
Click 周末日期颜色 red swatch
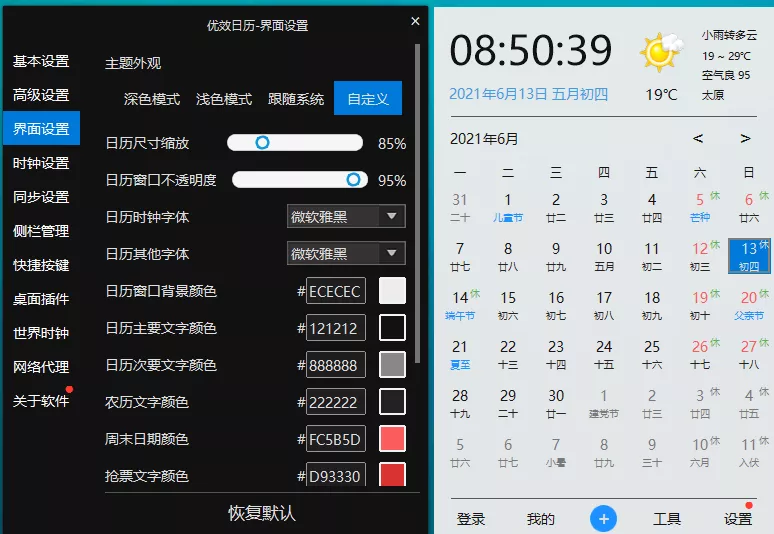[x=392, y=438]
